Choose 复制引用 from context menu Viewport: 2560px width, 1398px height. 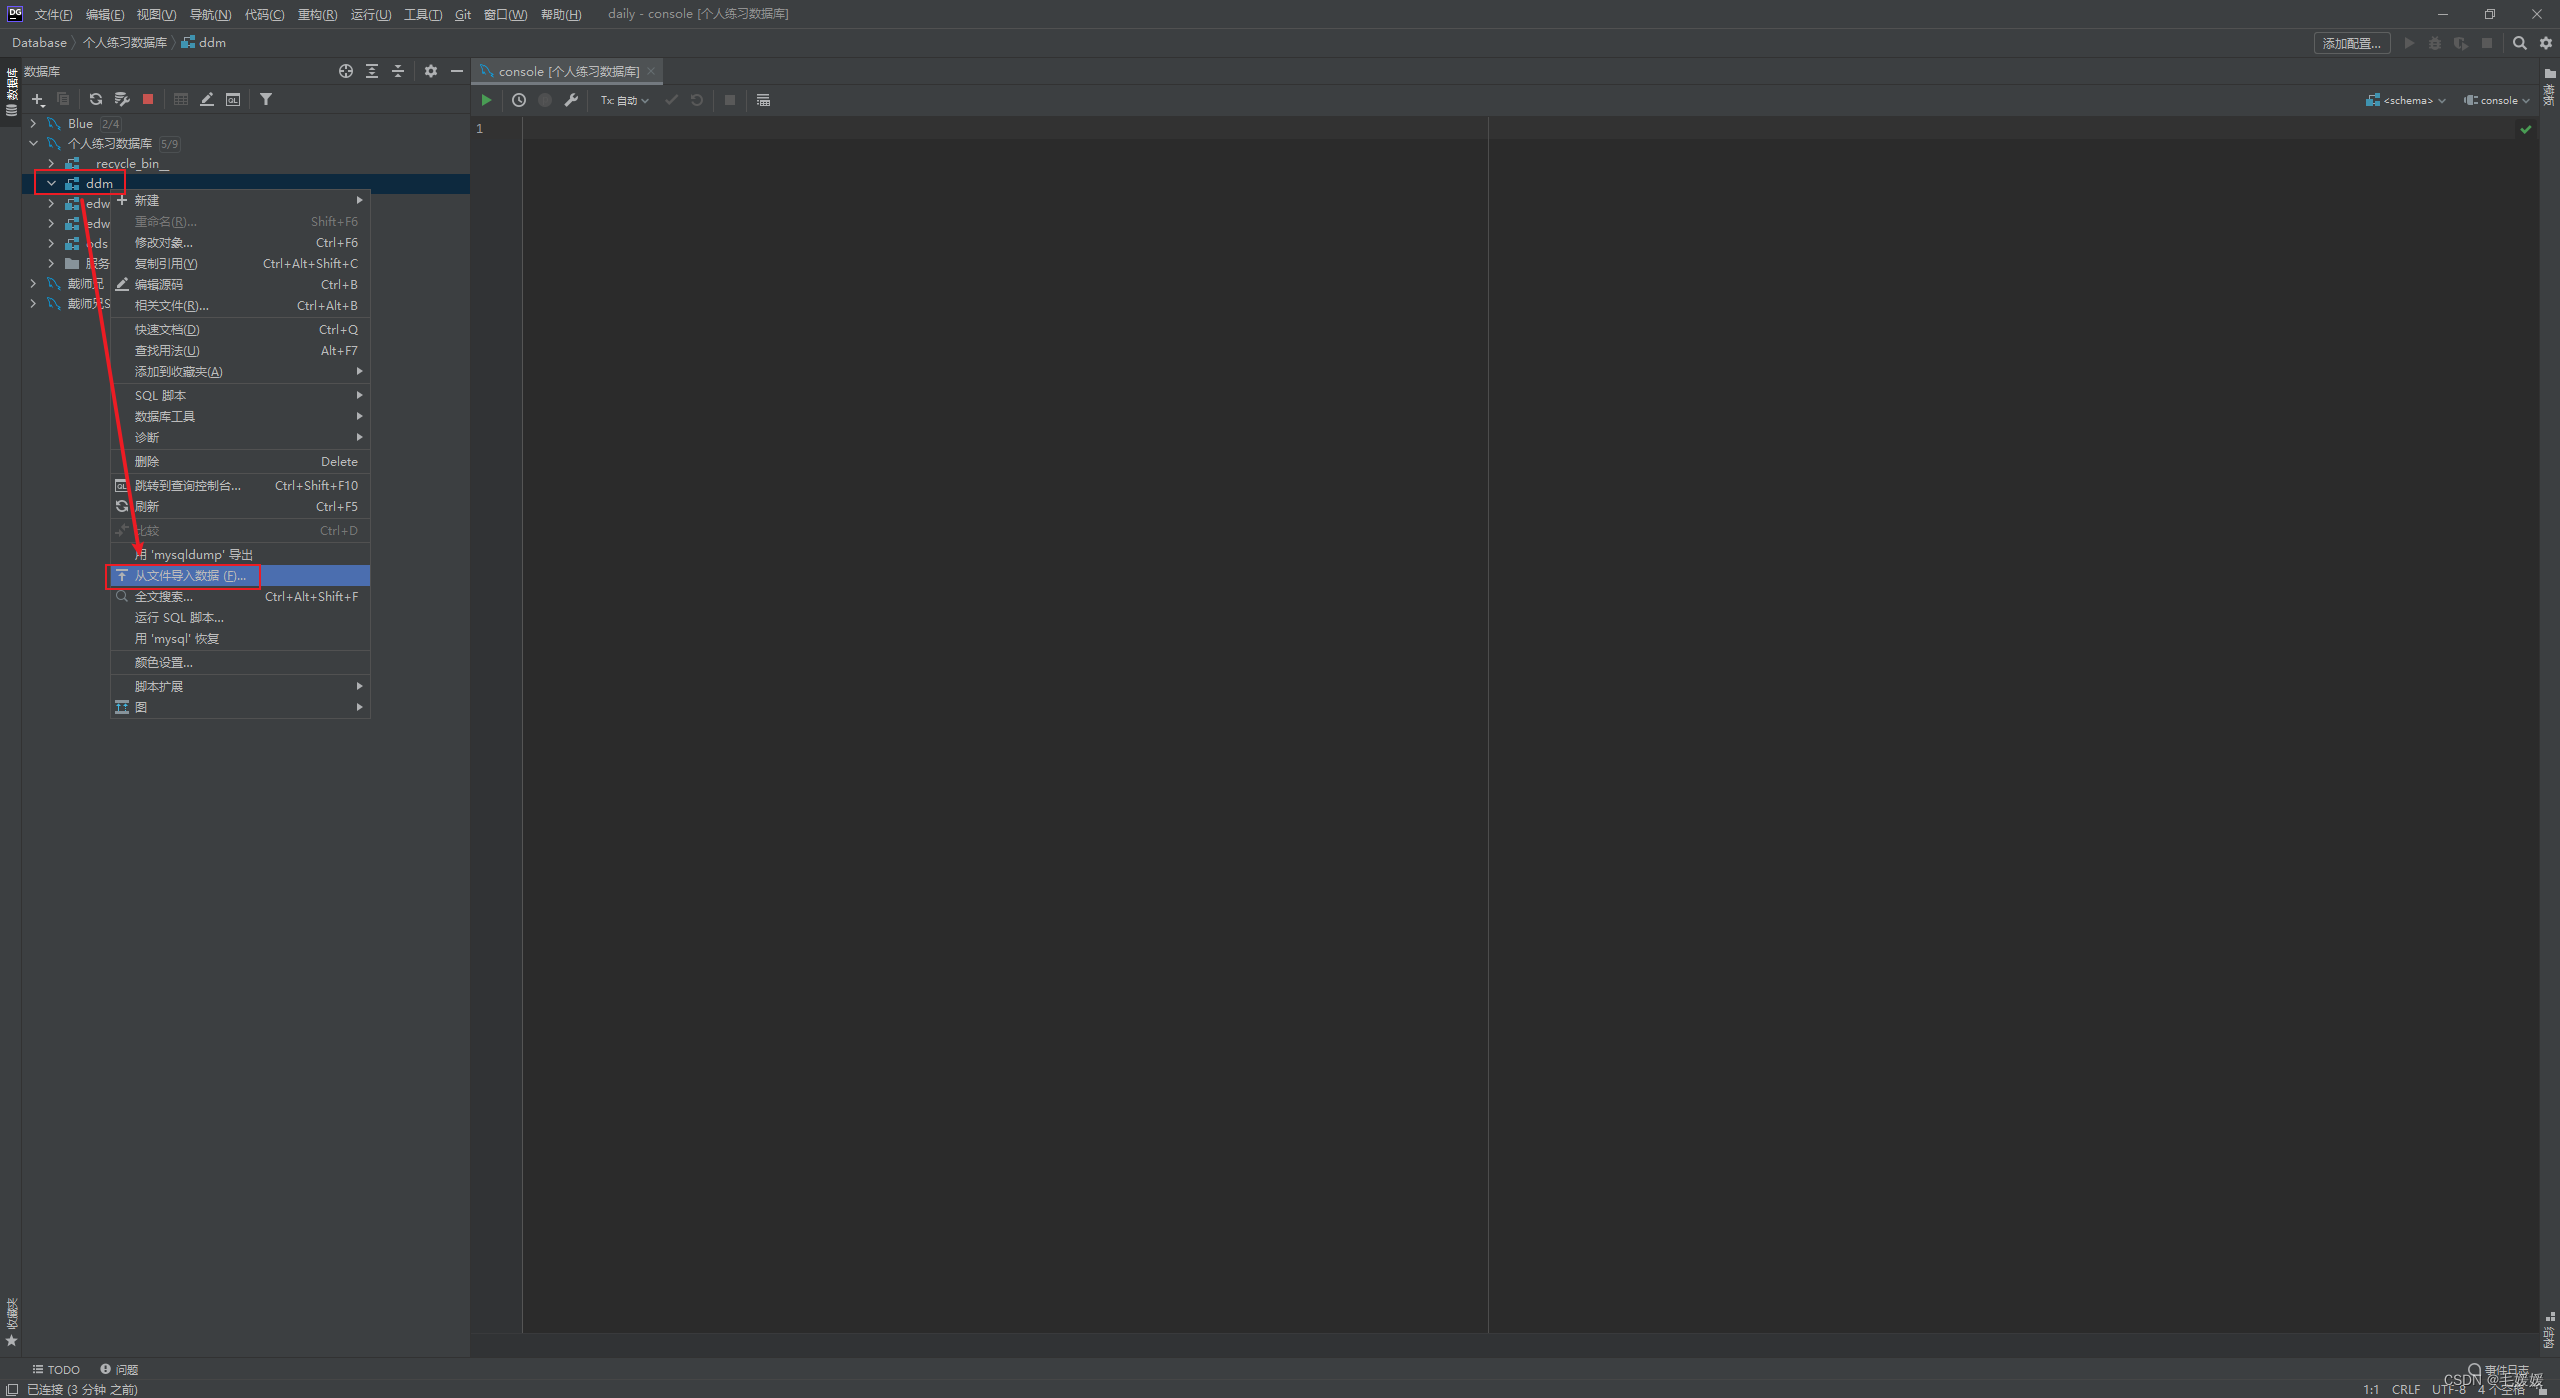click(x=240, y=263)
